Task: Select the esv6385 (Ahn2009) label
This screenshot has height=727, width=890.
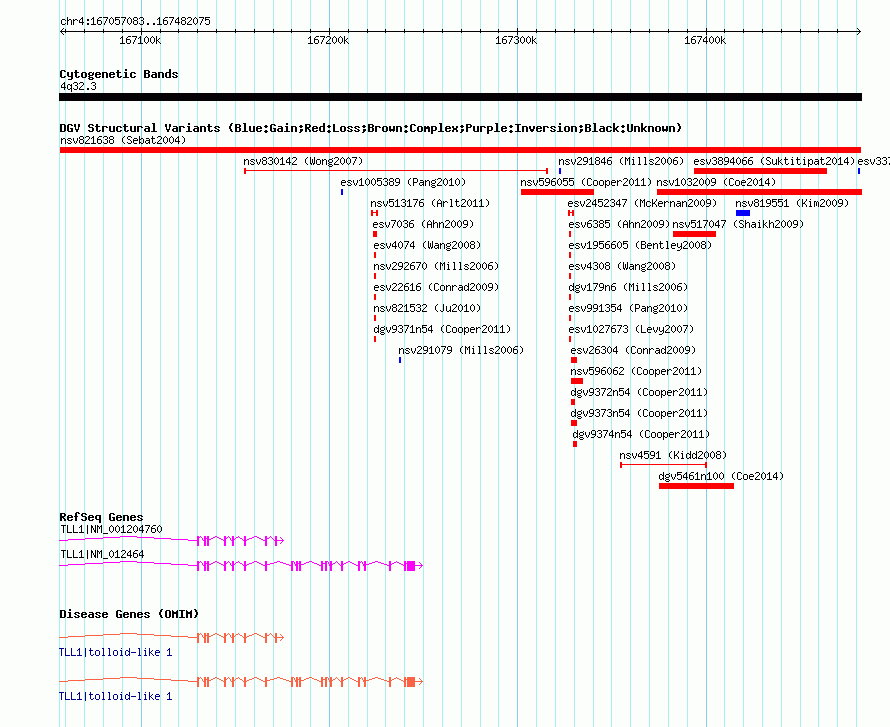Action: [619, 224]
